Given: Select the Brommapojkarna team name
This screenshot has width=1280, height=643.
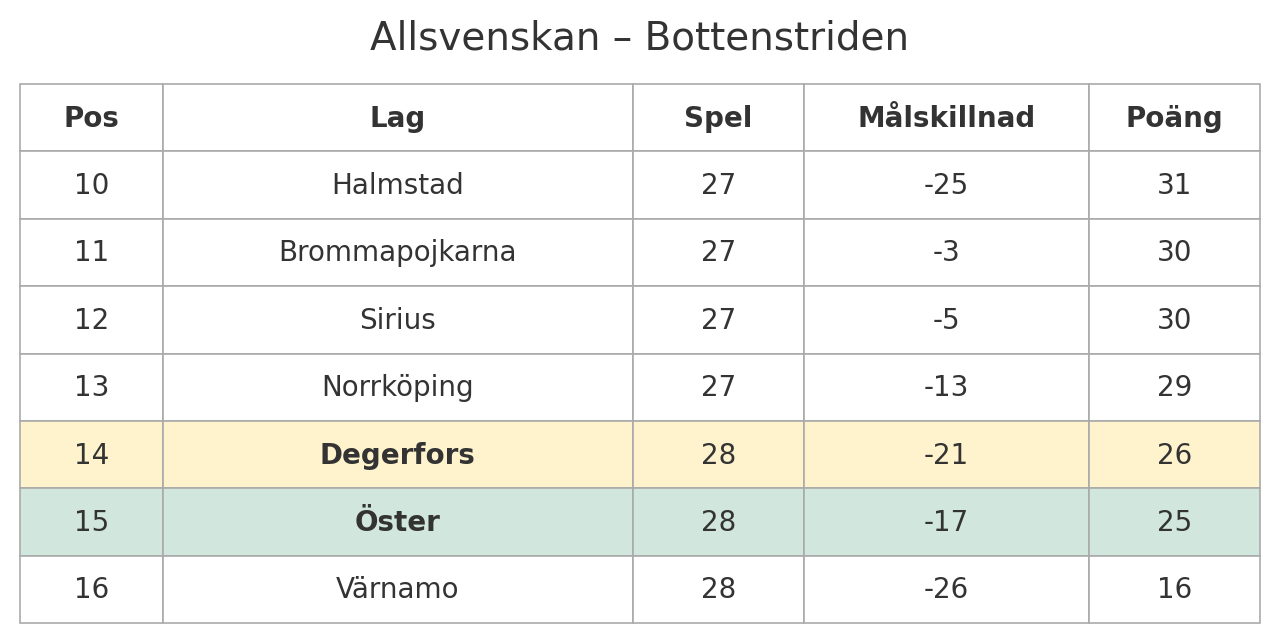Looking at the screenshot, I should pyautogui.click(x=397, y=252).
